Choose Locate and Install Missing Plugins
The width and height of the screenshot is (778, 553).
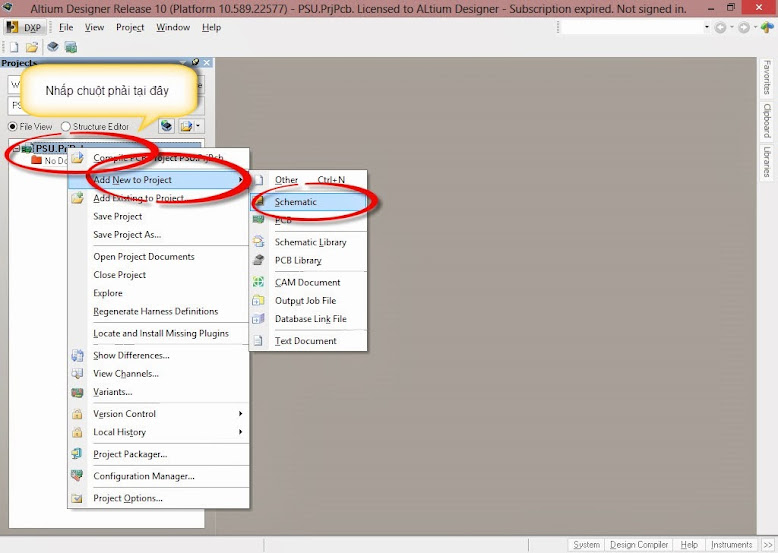point(158,333)
